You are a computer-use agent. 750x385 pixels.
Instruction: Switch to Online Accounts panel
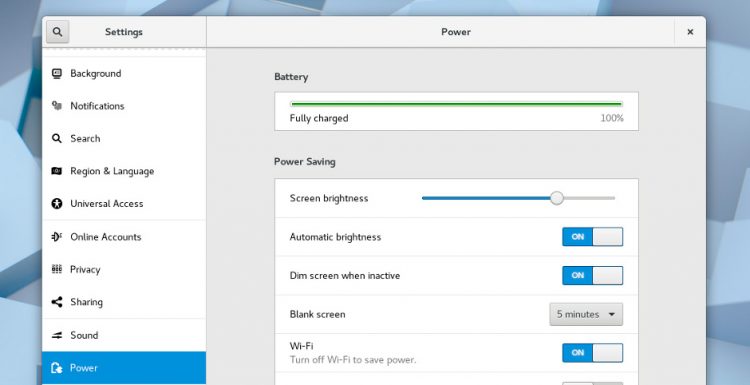click(124, 237)
